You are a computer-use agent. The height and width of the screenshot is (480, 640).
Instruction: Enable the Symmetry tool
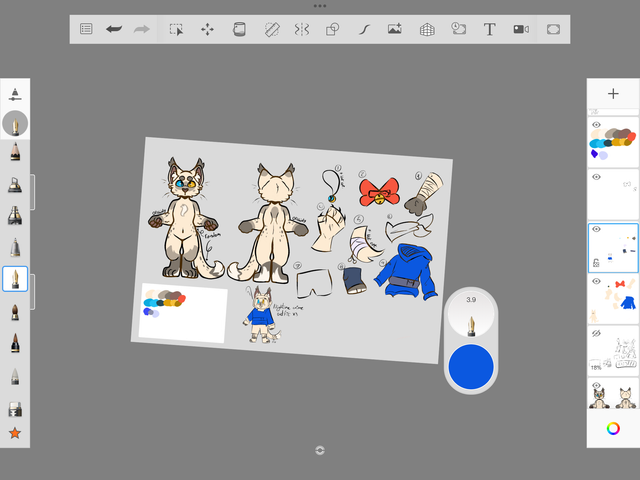[x=302, y=29]
